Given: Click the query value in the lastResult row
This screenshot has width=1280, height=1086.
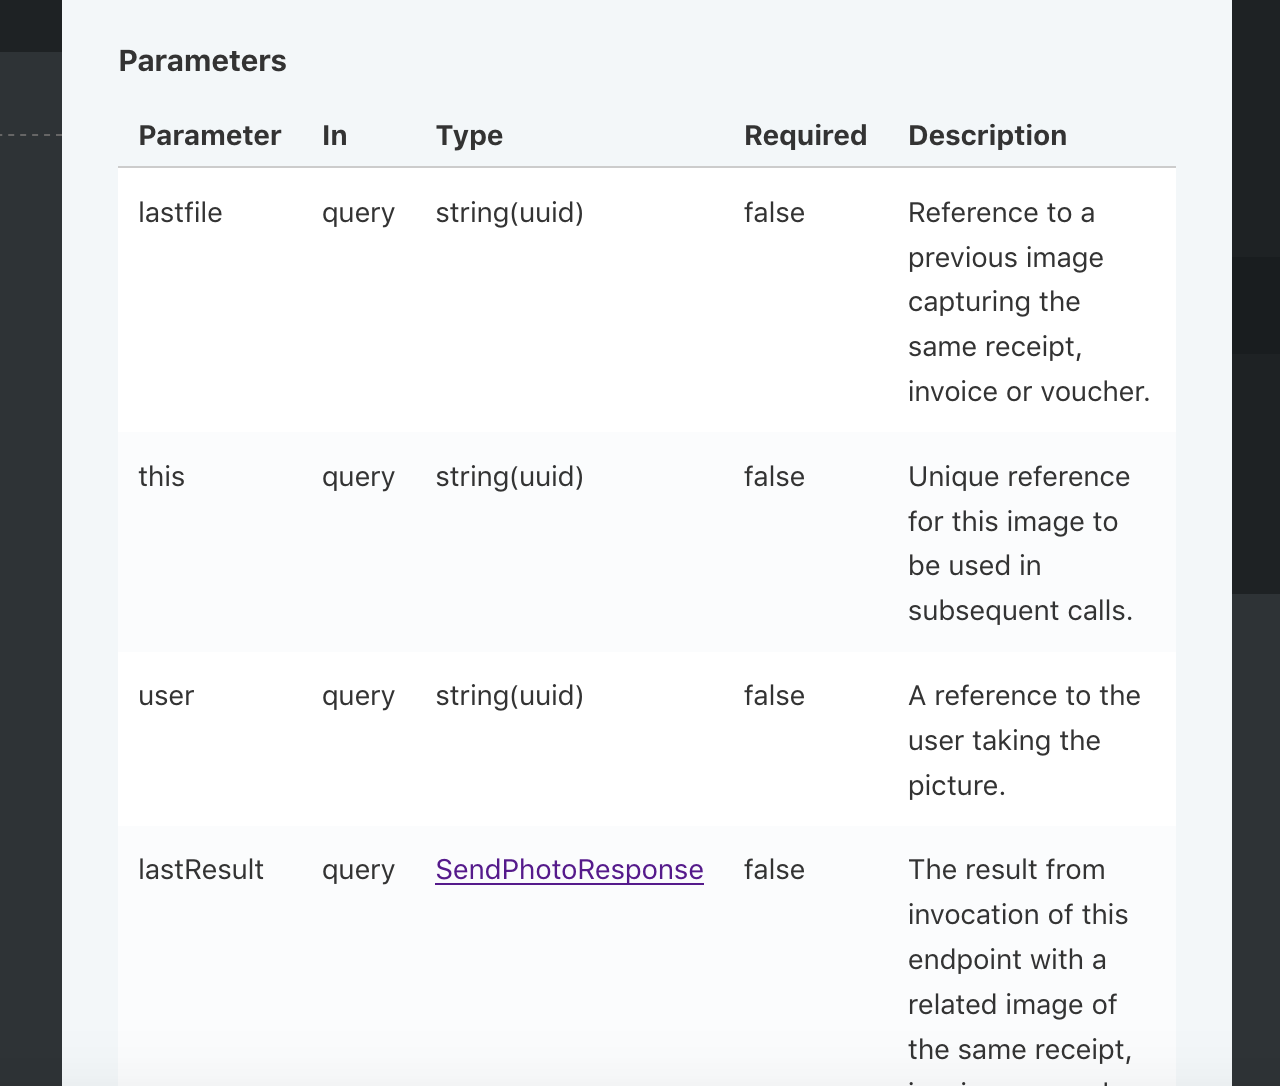Looking at the screenshot, I should 358,870.
